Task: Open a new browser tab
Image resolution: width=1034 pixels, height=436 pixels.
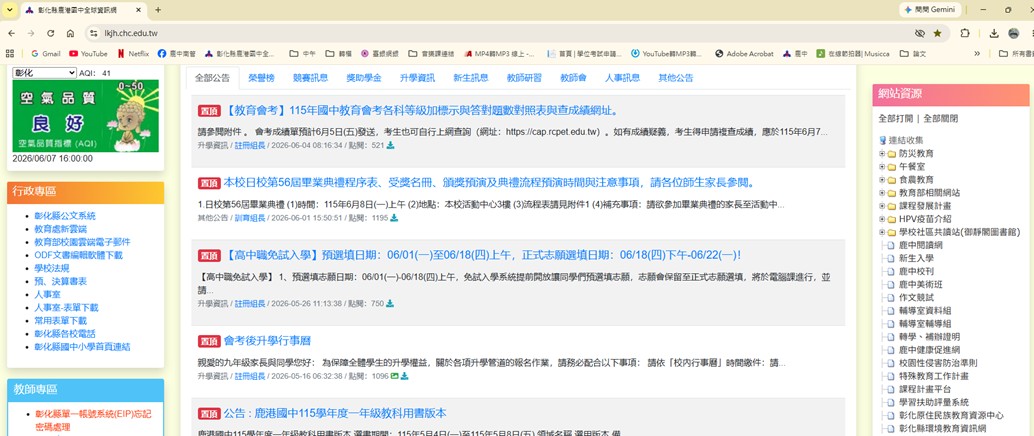Action: point(158,10)
